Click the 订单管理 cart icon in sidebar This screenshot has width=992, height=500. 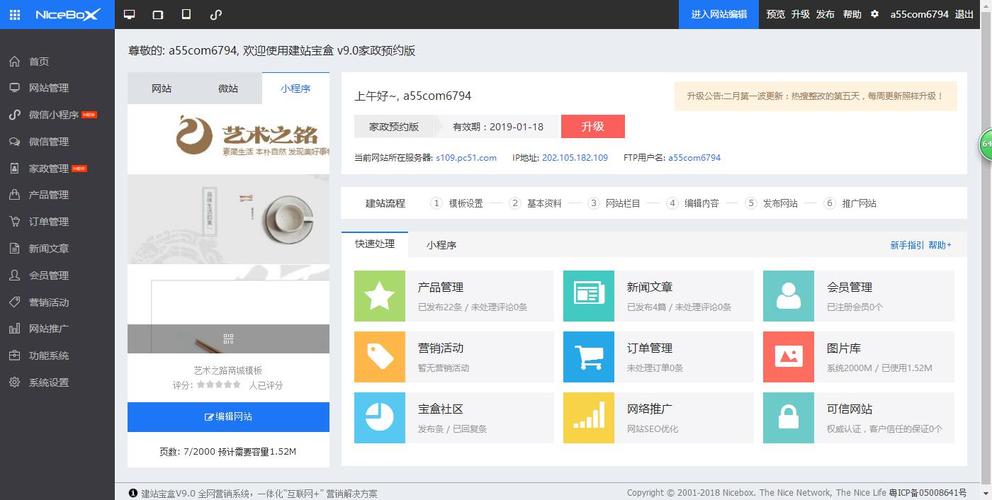point(15,222)
